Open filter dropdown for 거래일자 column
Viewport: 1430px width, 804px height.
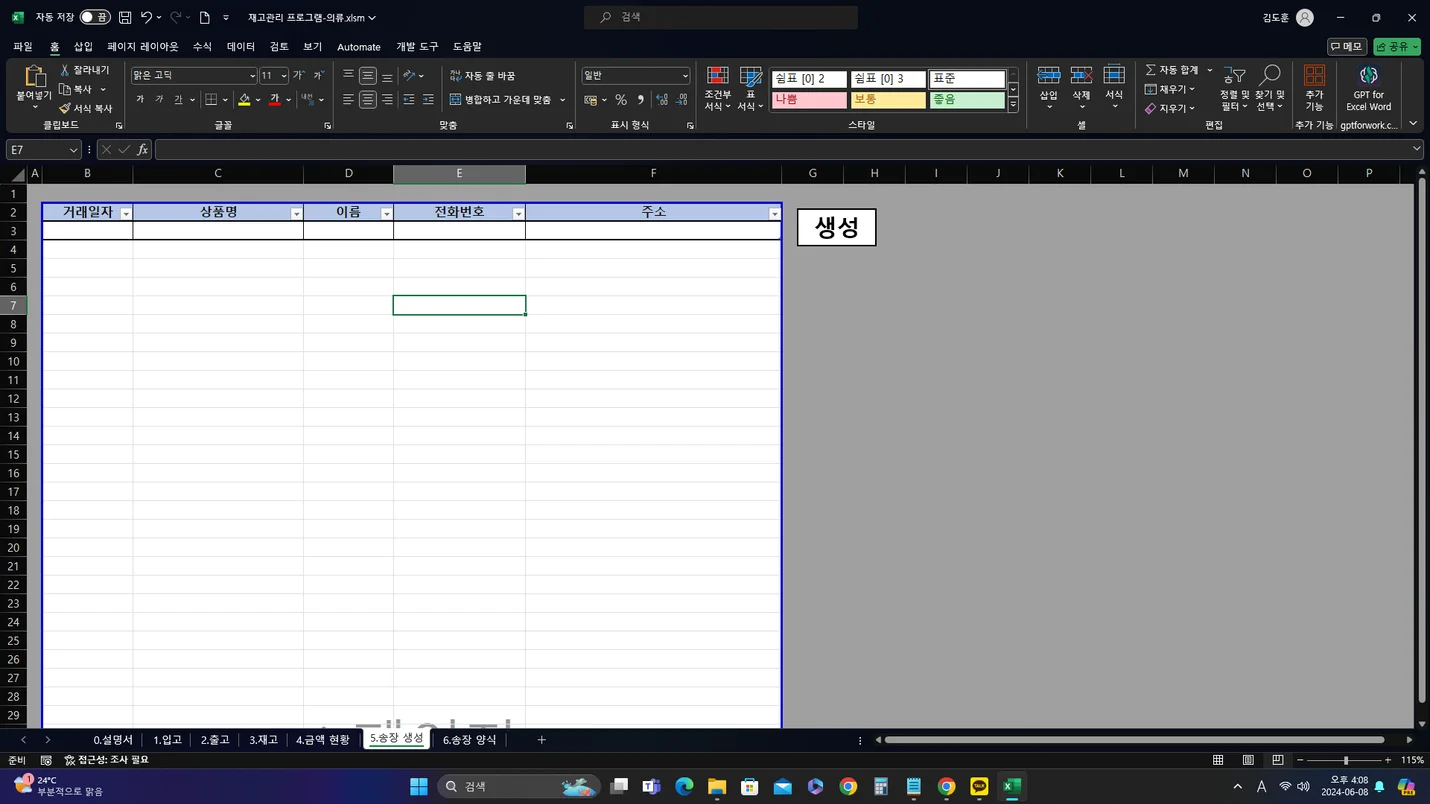(x=126, y=214)
